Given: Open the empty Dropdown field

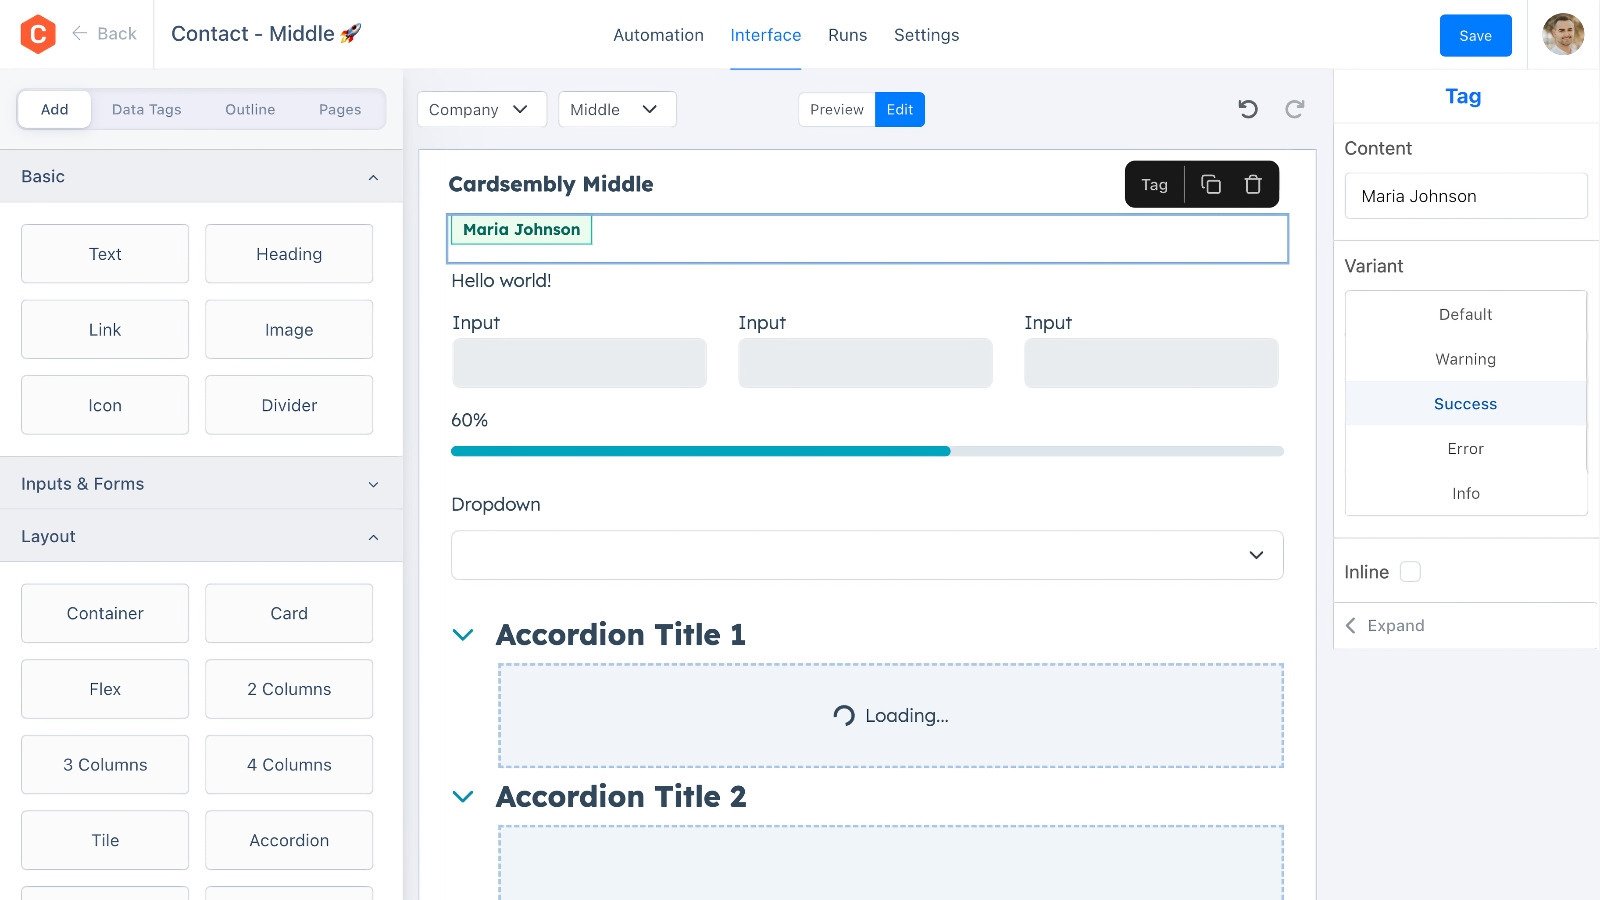Looking at the screenshot, I should (866, 555).
